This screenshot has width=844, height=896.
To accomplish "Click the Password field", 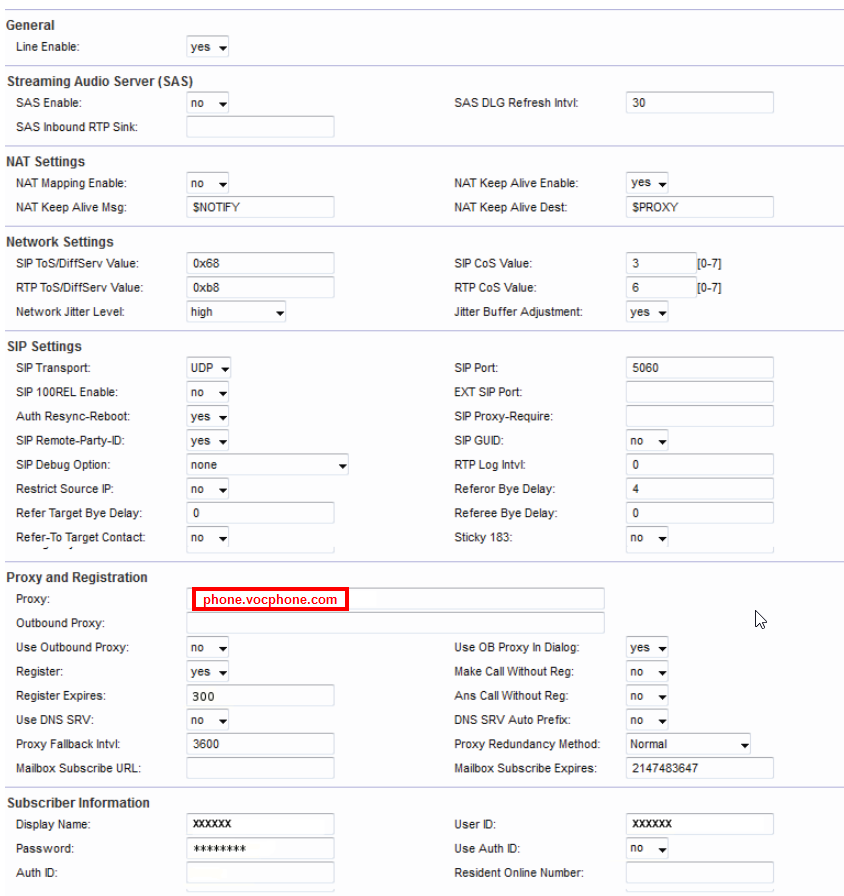I will (260, 849).
